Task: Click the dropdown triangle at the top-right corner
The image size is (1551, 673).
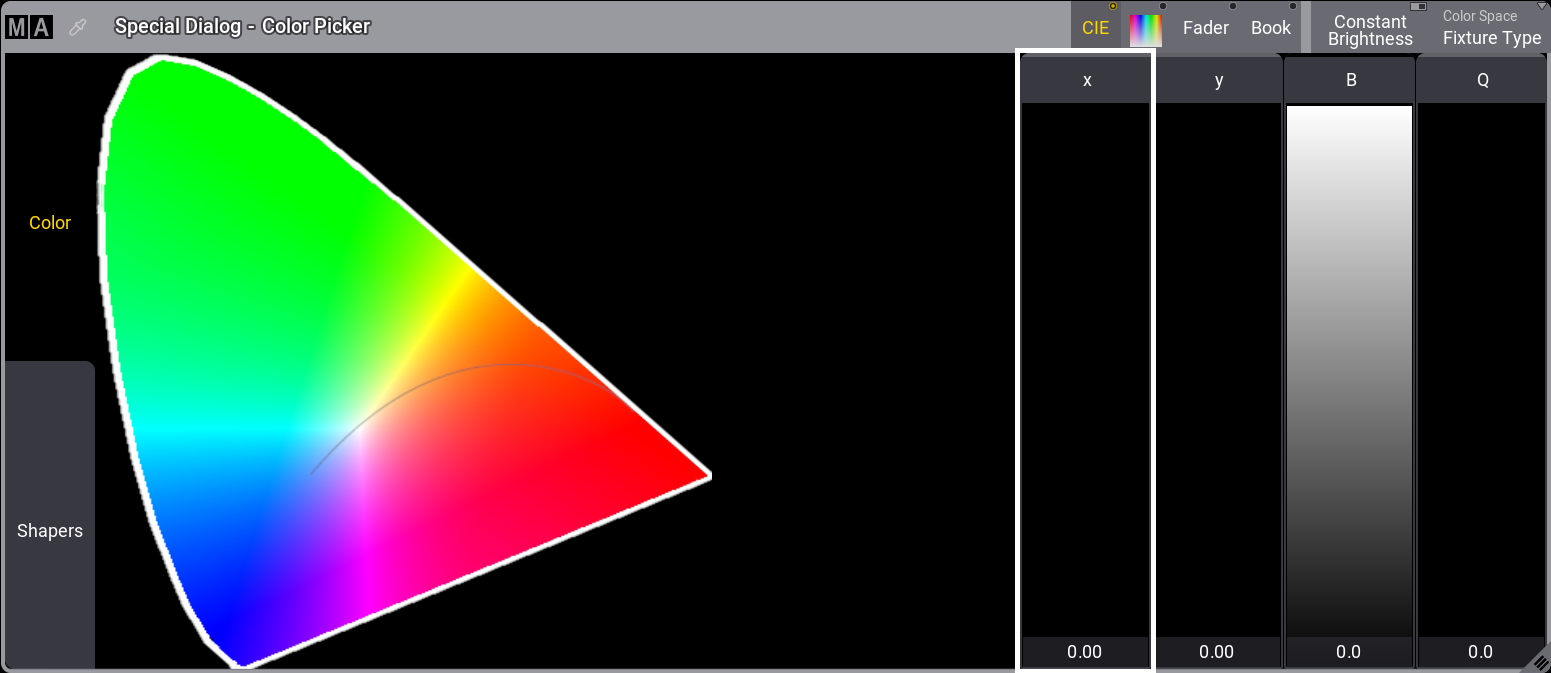Action: [x=1540, y=5]
